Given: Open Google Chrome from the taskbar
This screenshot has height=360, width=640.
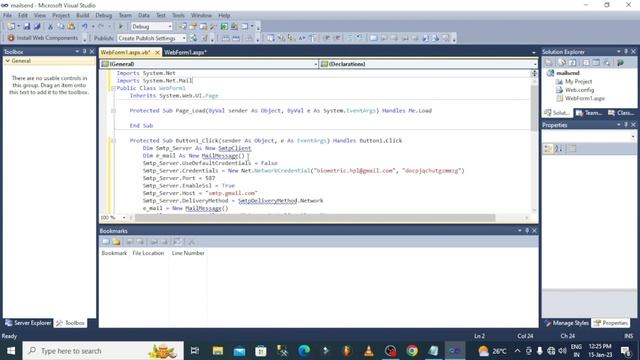Looking at the screenshot, I should [x=412, y=351].
